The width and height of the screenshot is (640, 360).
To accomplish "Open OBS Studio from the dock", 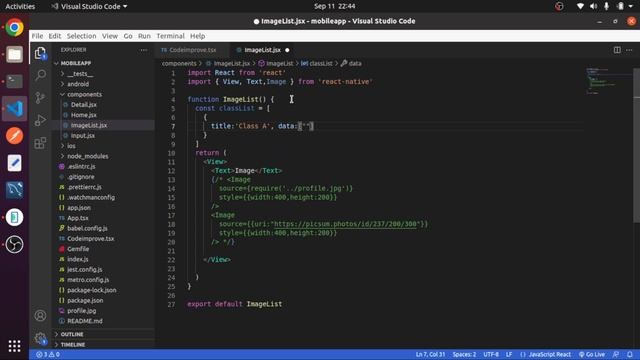I will (14, 244).
